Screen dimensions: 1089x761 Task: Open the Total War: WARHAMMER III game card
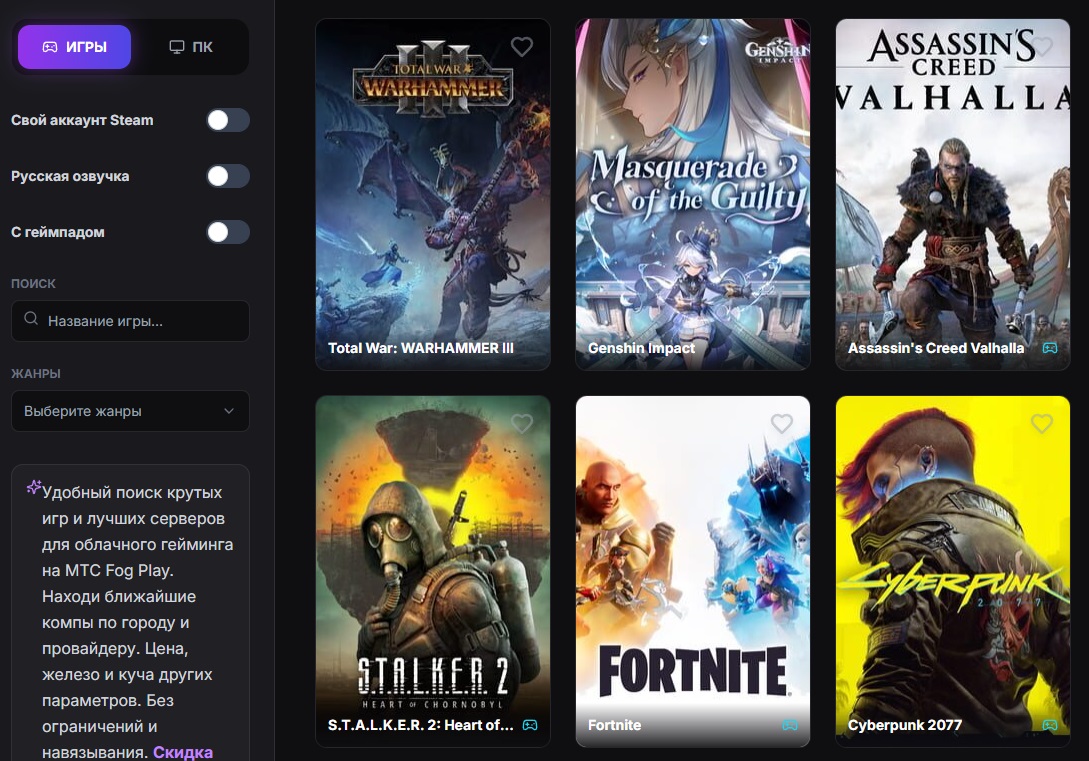click(x=433, y=194)
